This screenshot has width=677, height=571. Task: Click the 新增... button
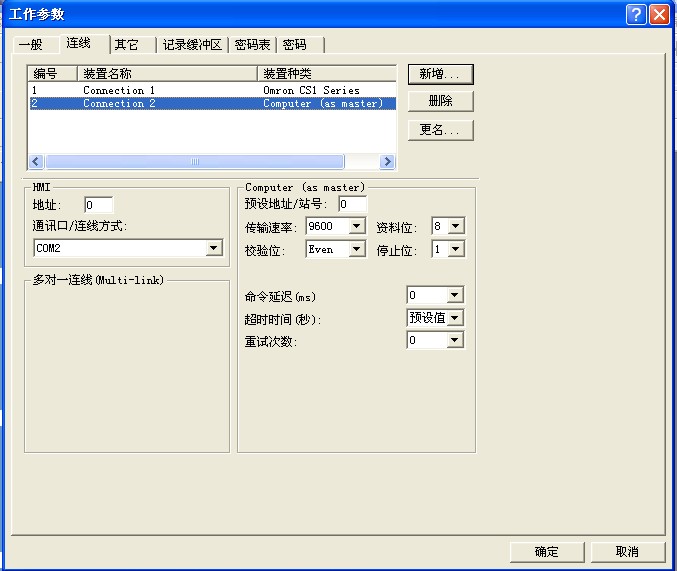tap(440, 74)
